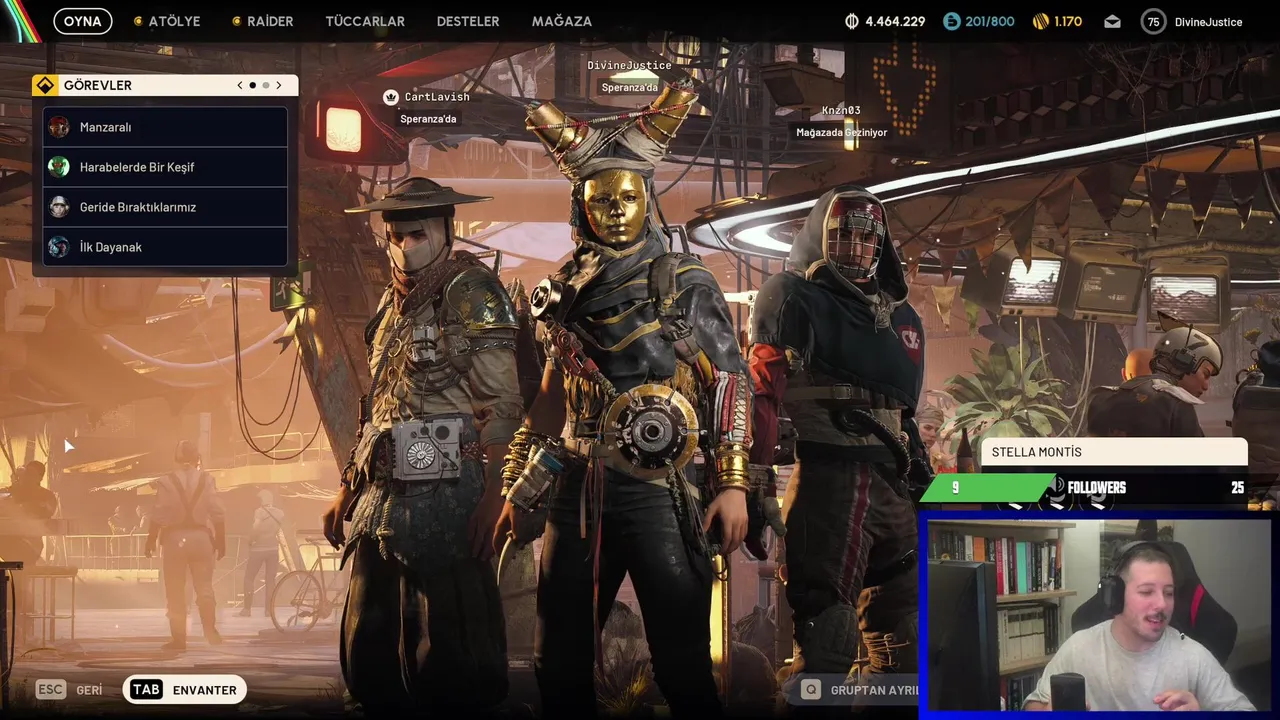The width and height of the screenshot is (1280, 720).
Task: Click the coin currency icon beside 4.464.229
Action: pyautogui.click(x=852, y=21)
